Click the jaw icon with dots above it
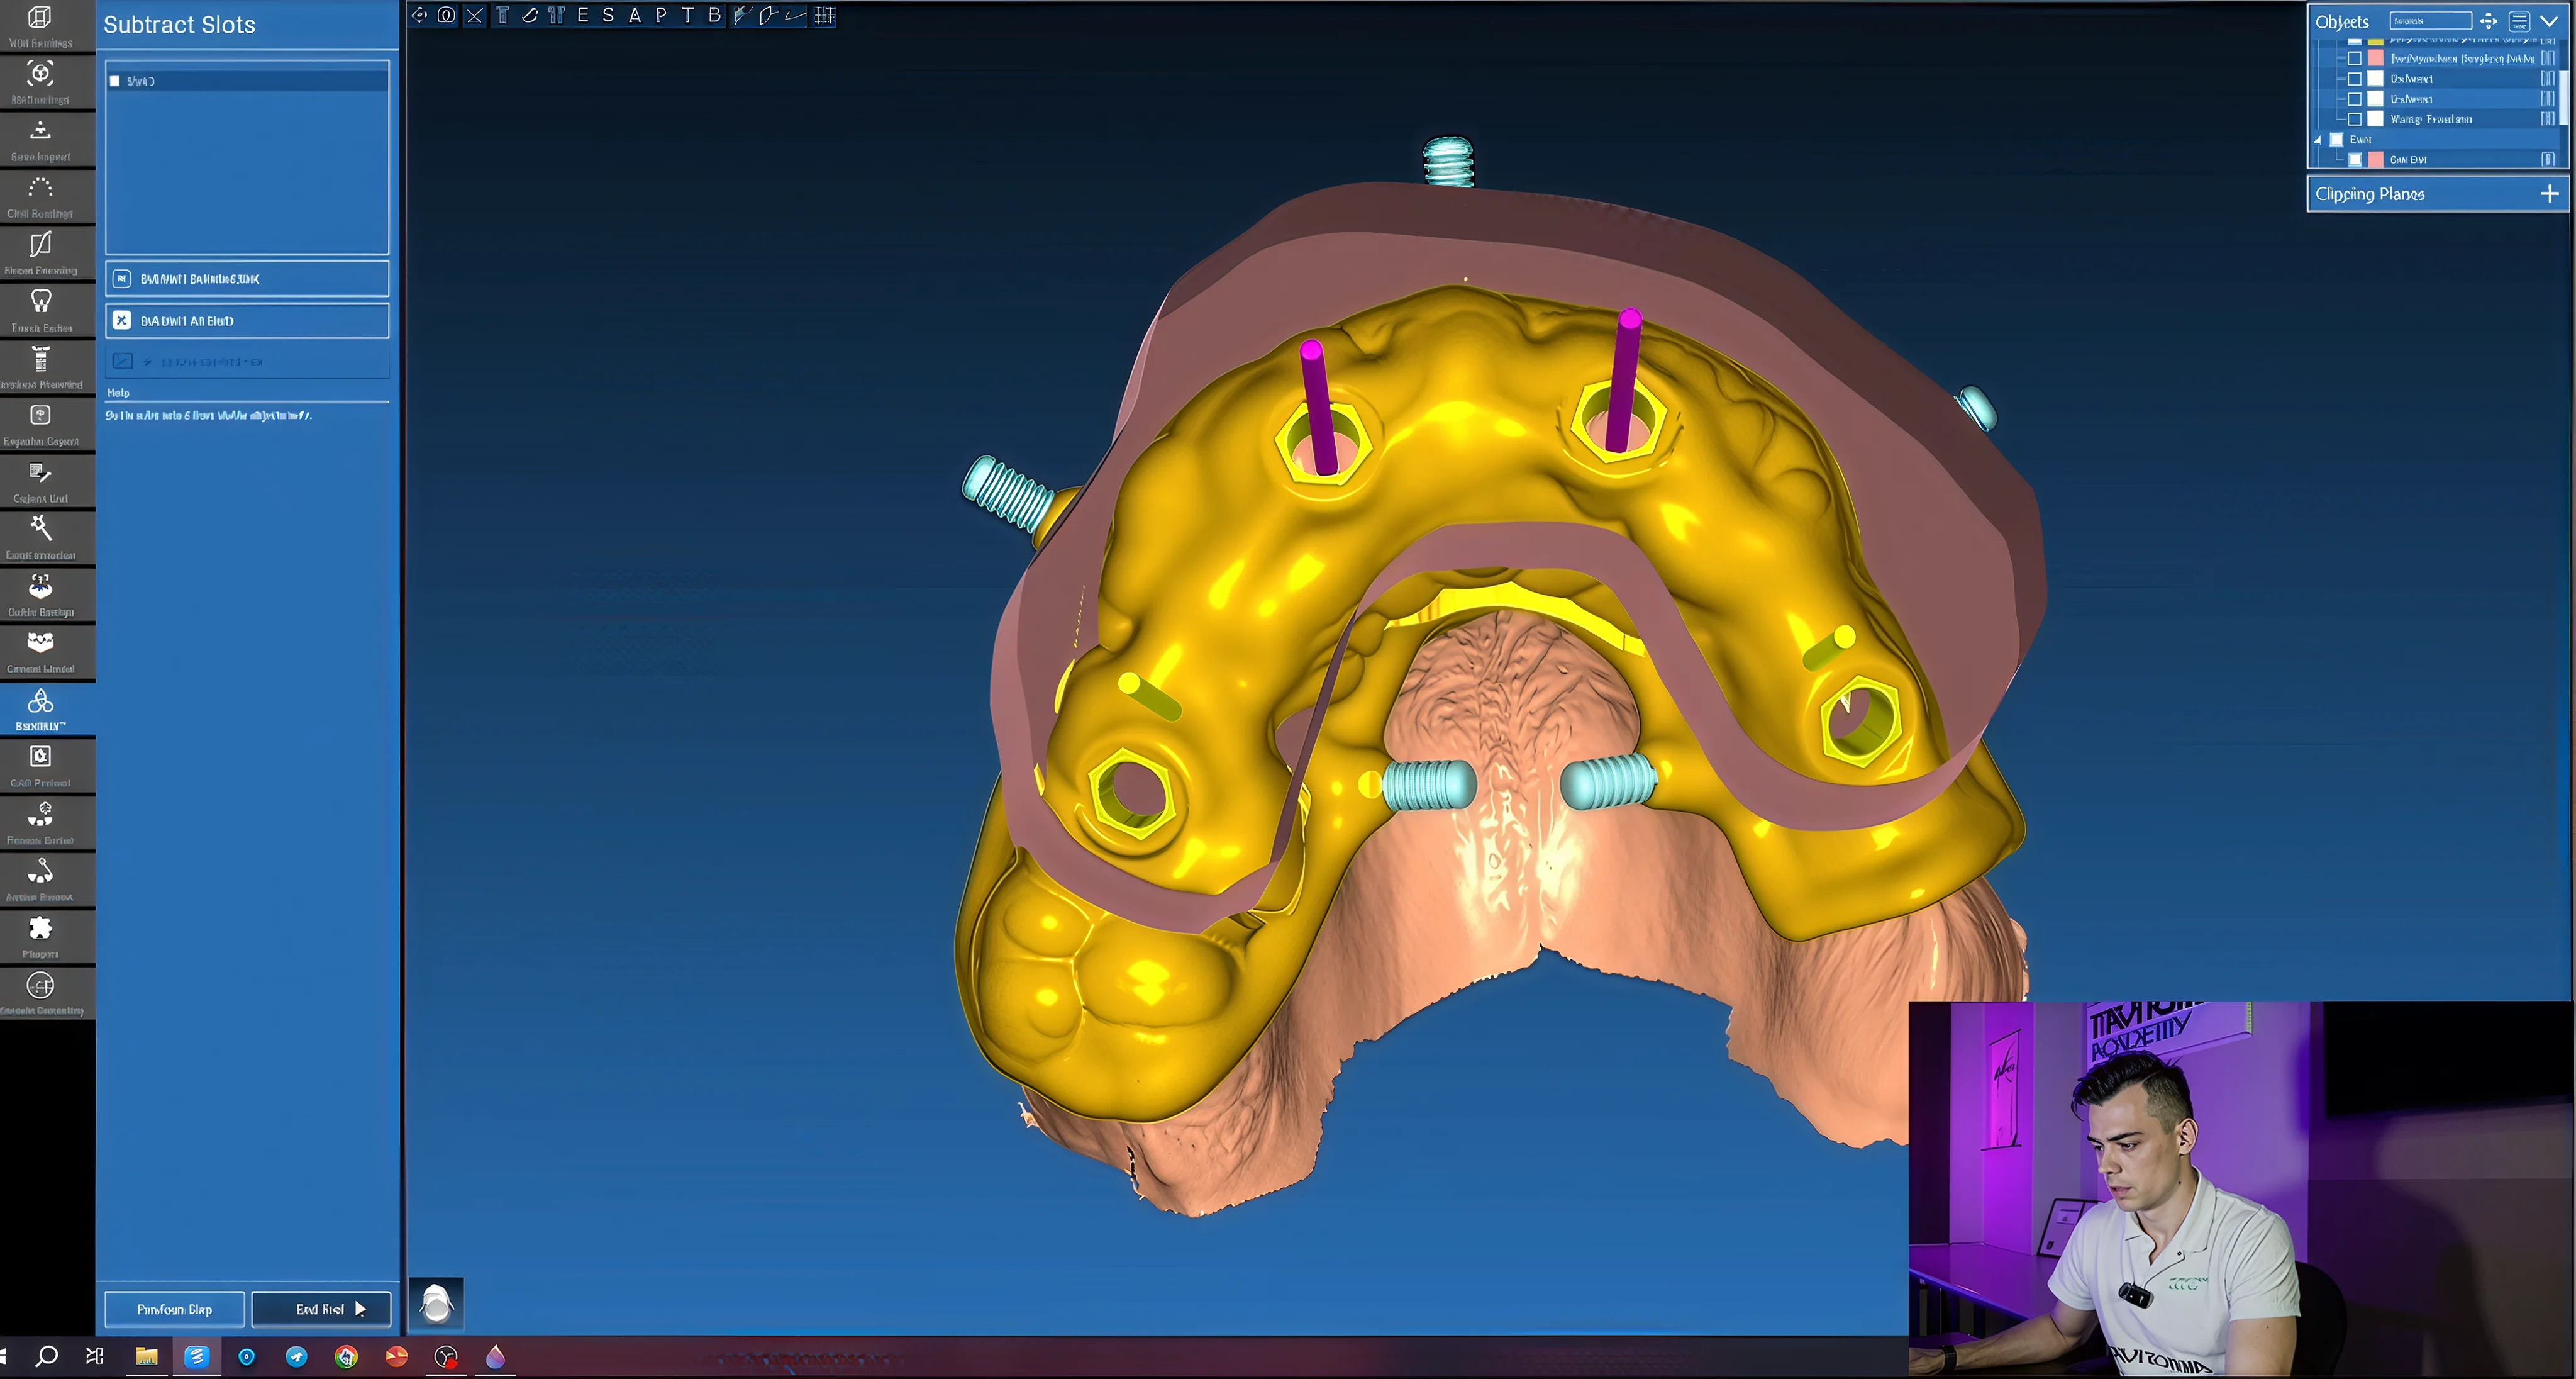 40,585
